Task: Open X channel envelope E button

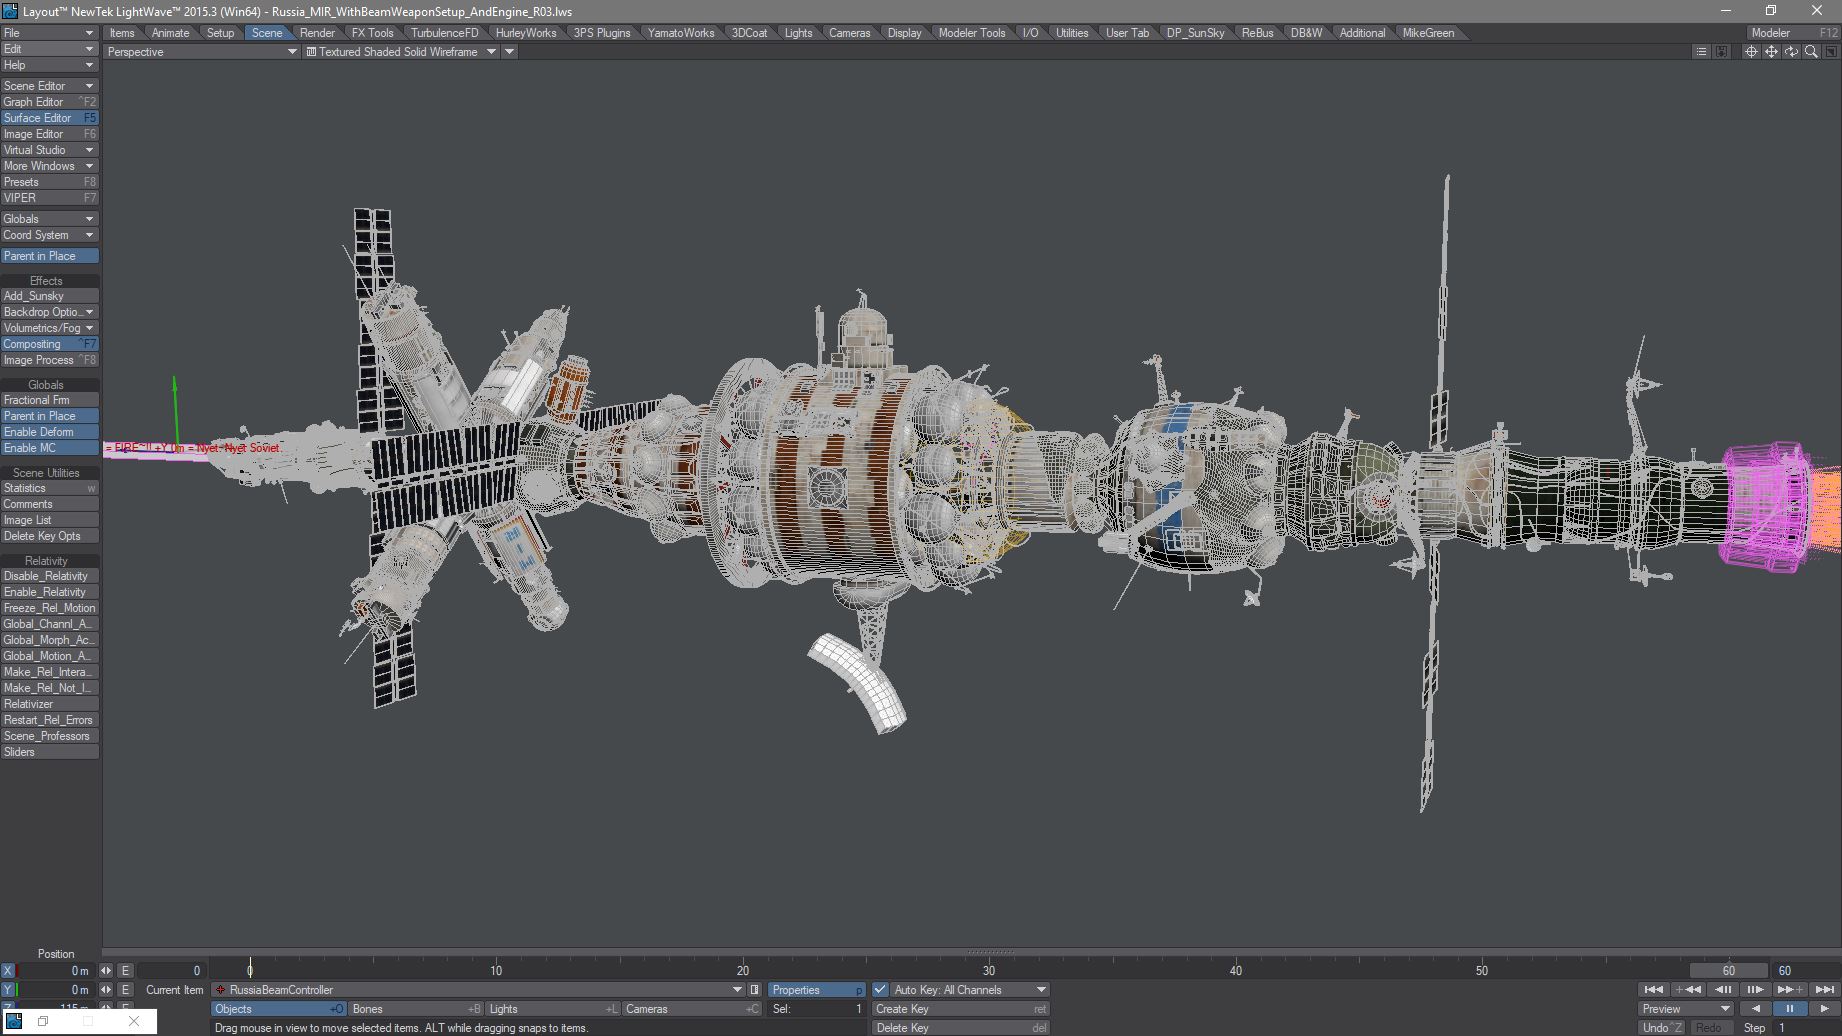Action: point(125,971)
